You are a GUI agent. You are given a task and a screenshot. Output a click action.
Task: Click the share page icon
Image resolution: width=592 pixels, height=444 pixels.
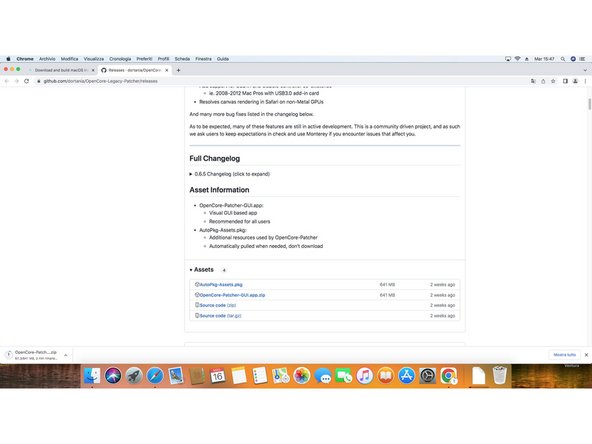[x=543, y=81]
